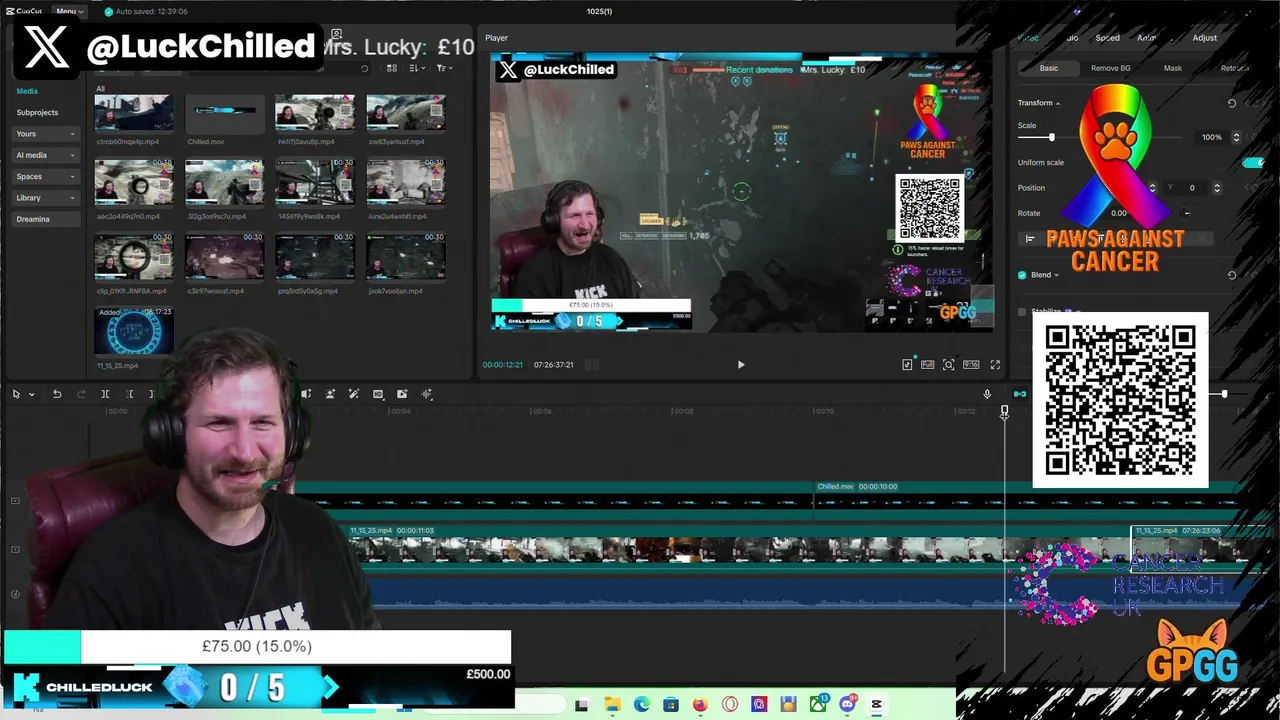Click the Scale percentage stepper arrows
Image resolution: width=1280 pixels, height=720 pixels.
[1236, 137]
